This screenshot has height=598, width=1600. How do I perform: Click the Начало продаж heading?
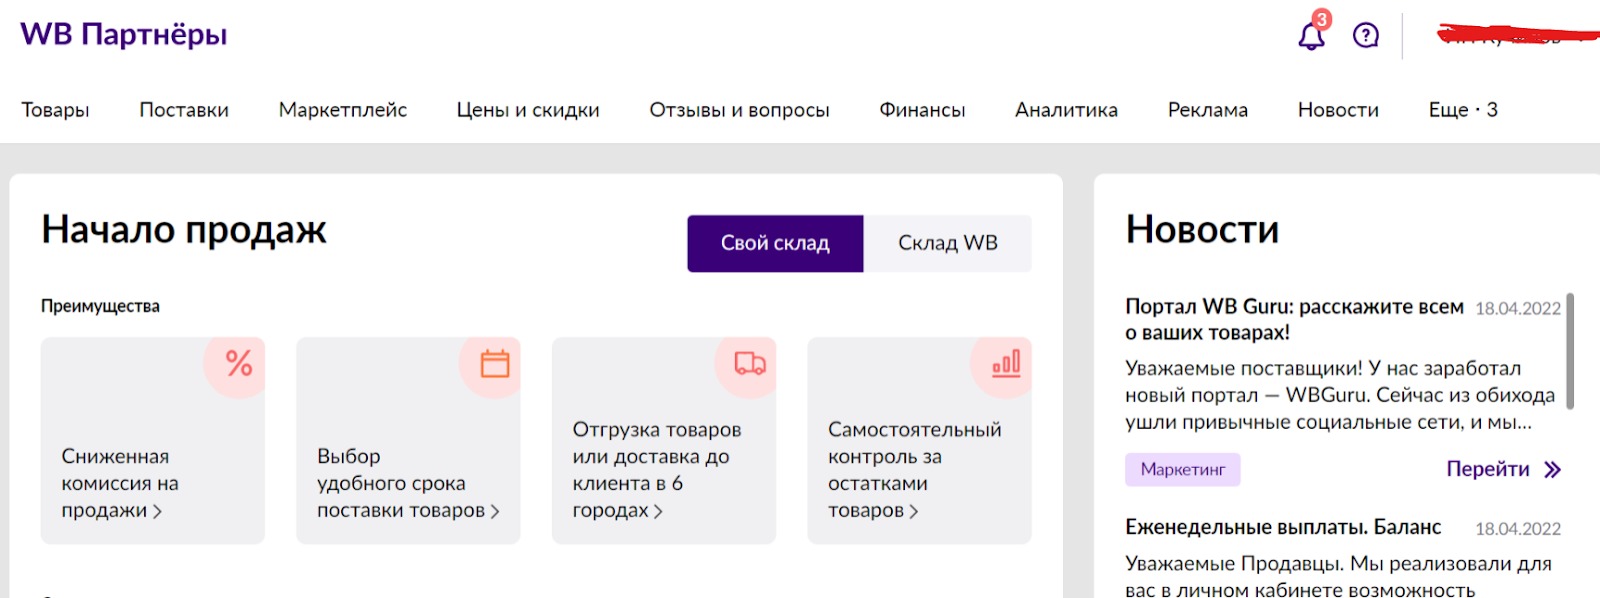pos(184,230)
